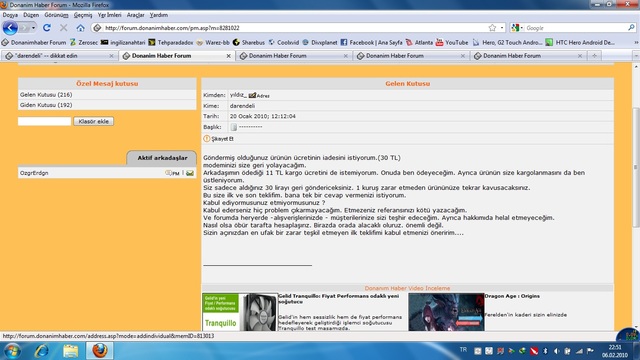
Task: Click the Klasör ekle button
Action: point(93,121)
